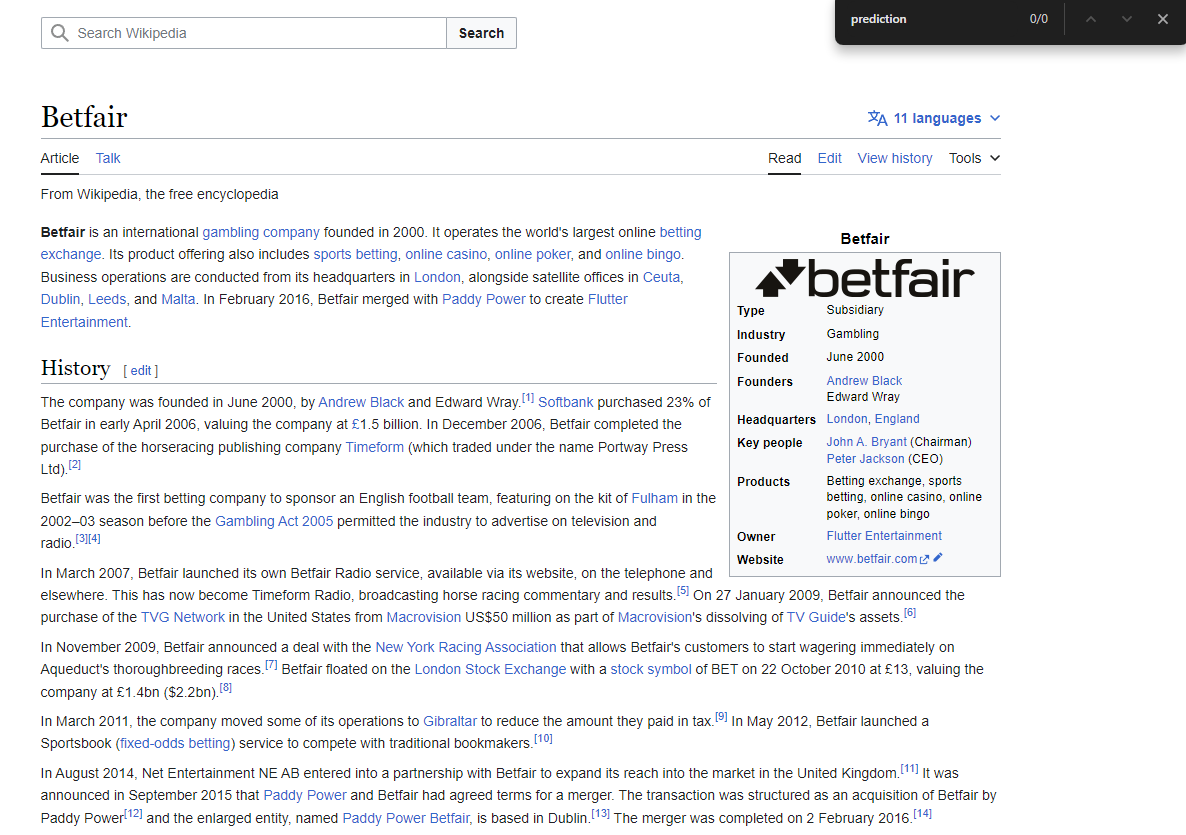Open John A. Bryant link in infobox
Viewport: 1186px width, 835px height.
tap(866, 442)
